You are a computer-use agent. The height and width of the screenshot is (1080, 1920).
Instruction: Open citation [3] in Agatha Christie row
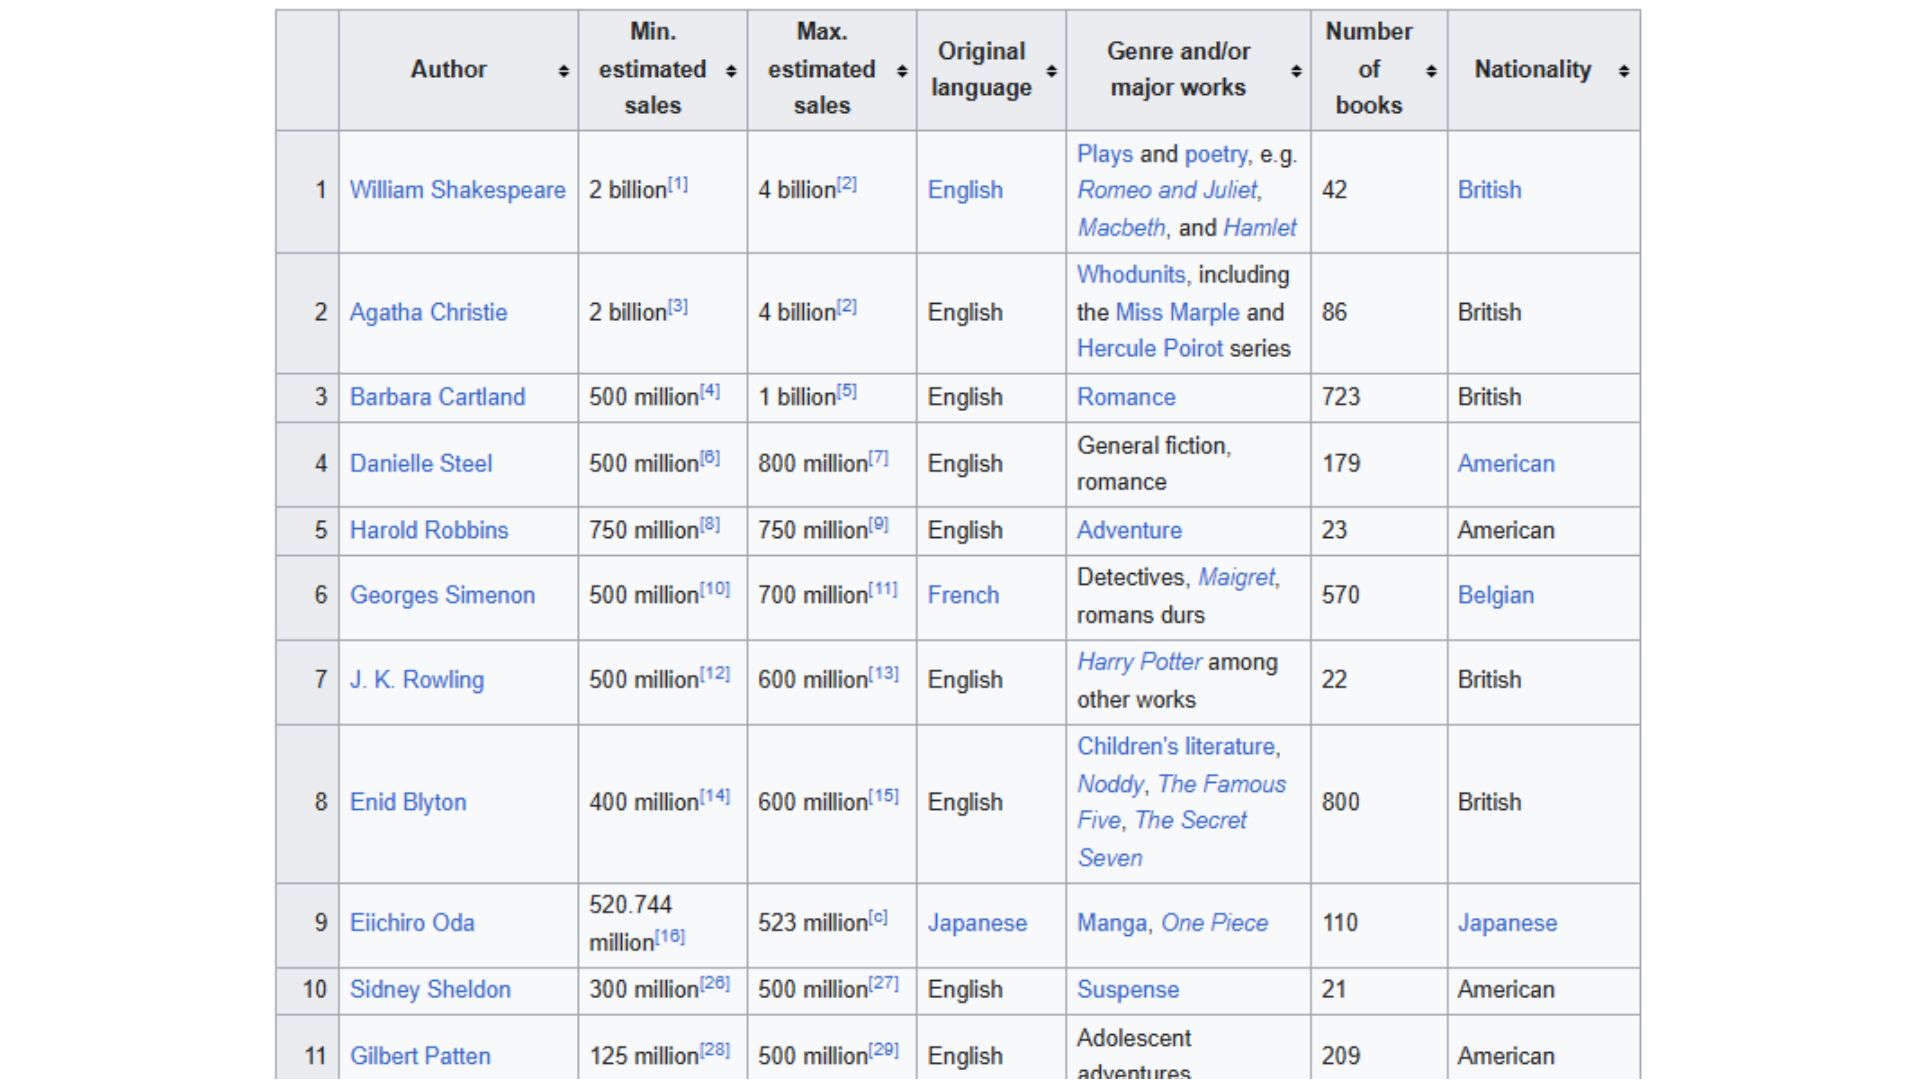pyautogui.click(x=678, y=306)
